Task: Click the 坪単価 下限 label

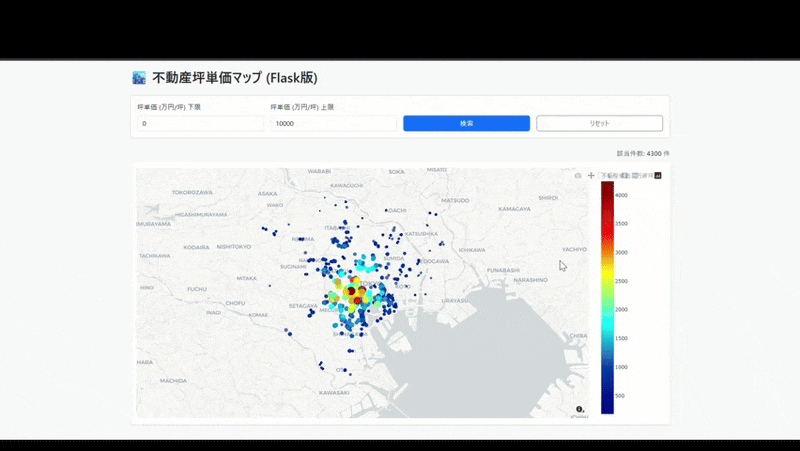Action: pyautogui.click(x=169, y=107)
